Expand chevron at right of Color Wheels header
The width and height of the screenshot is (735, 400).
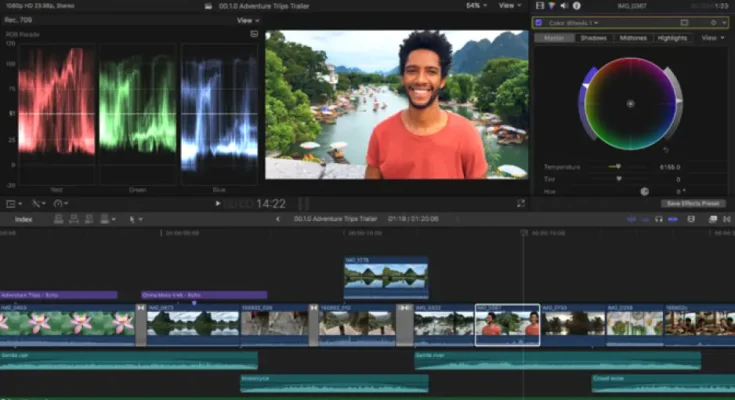725,23
